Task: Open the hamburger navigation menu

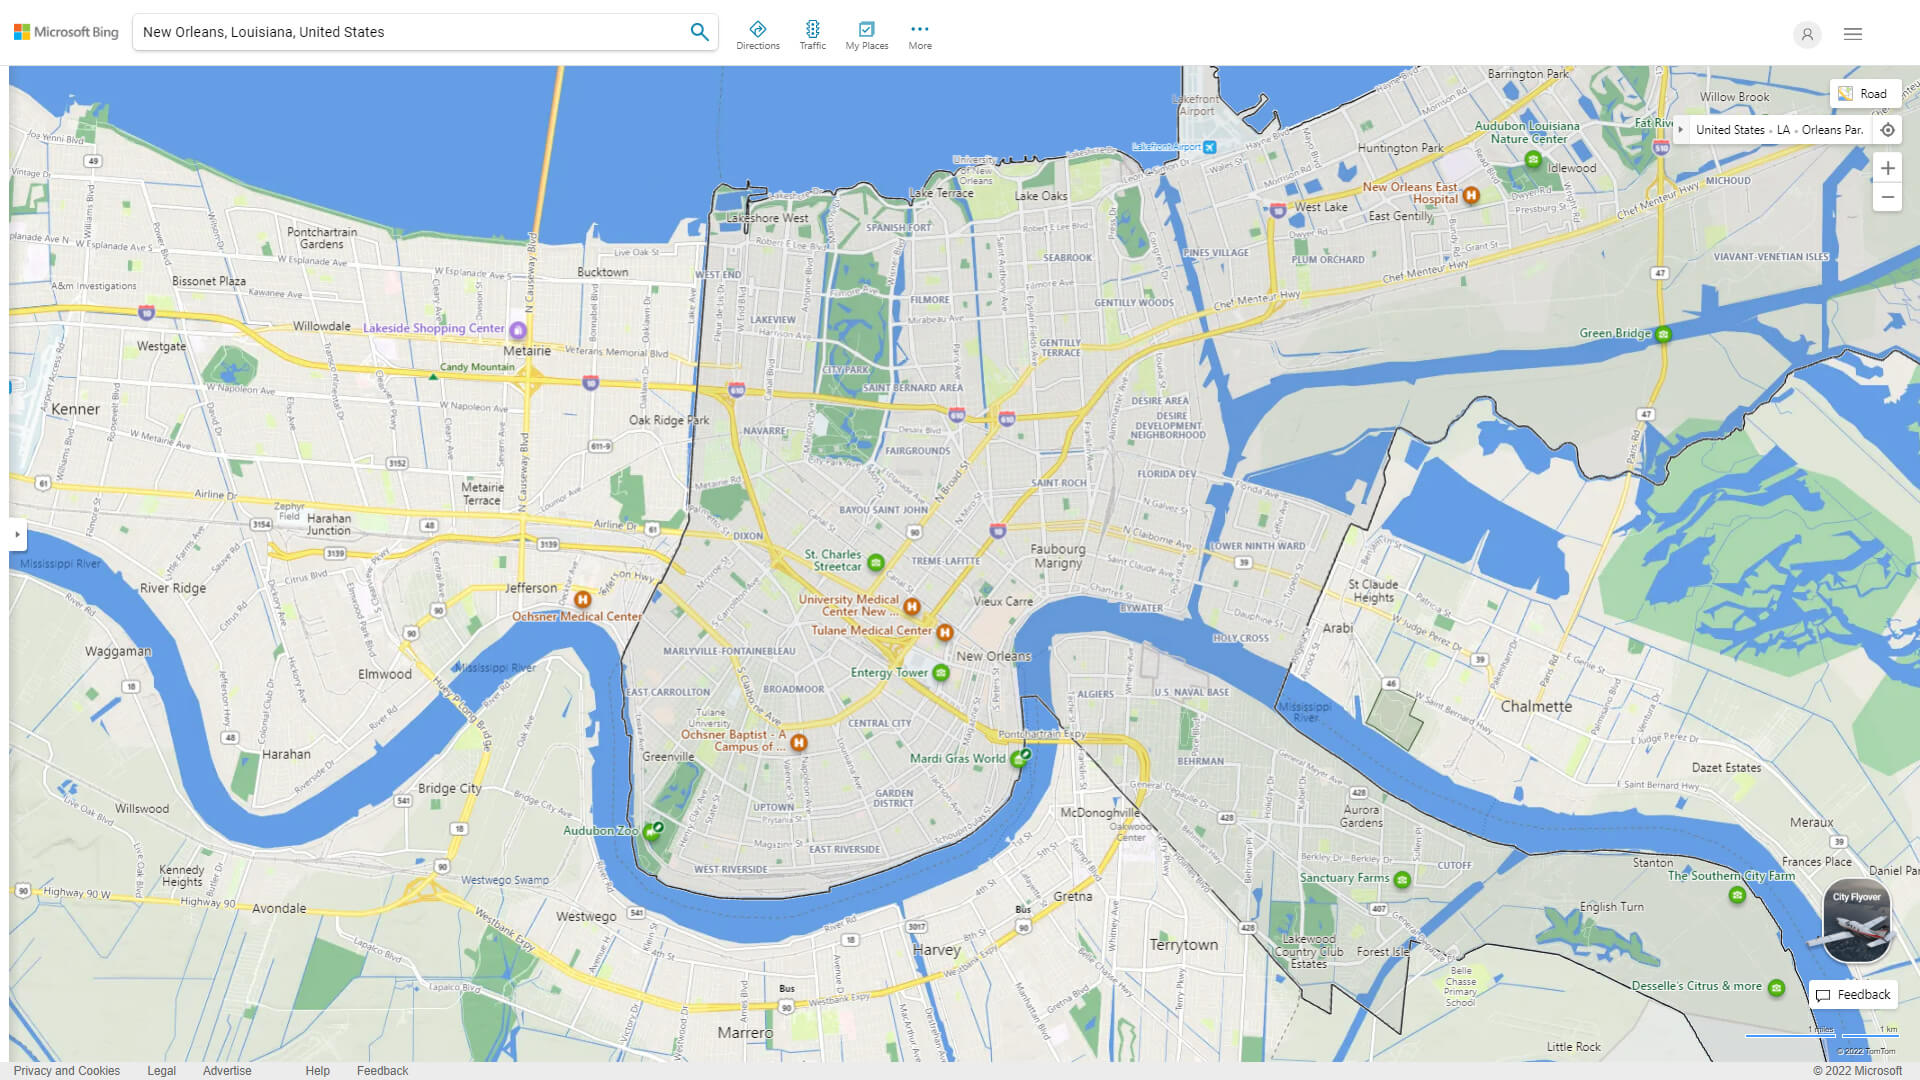Action: (x=1853, y=33)
